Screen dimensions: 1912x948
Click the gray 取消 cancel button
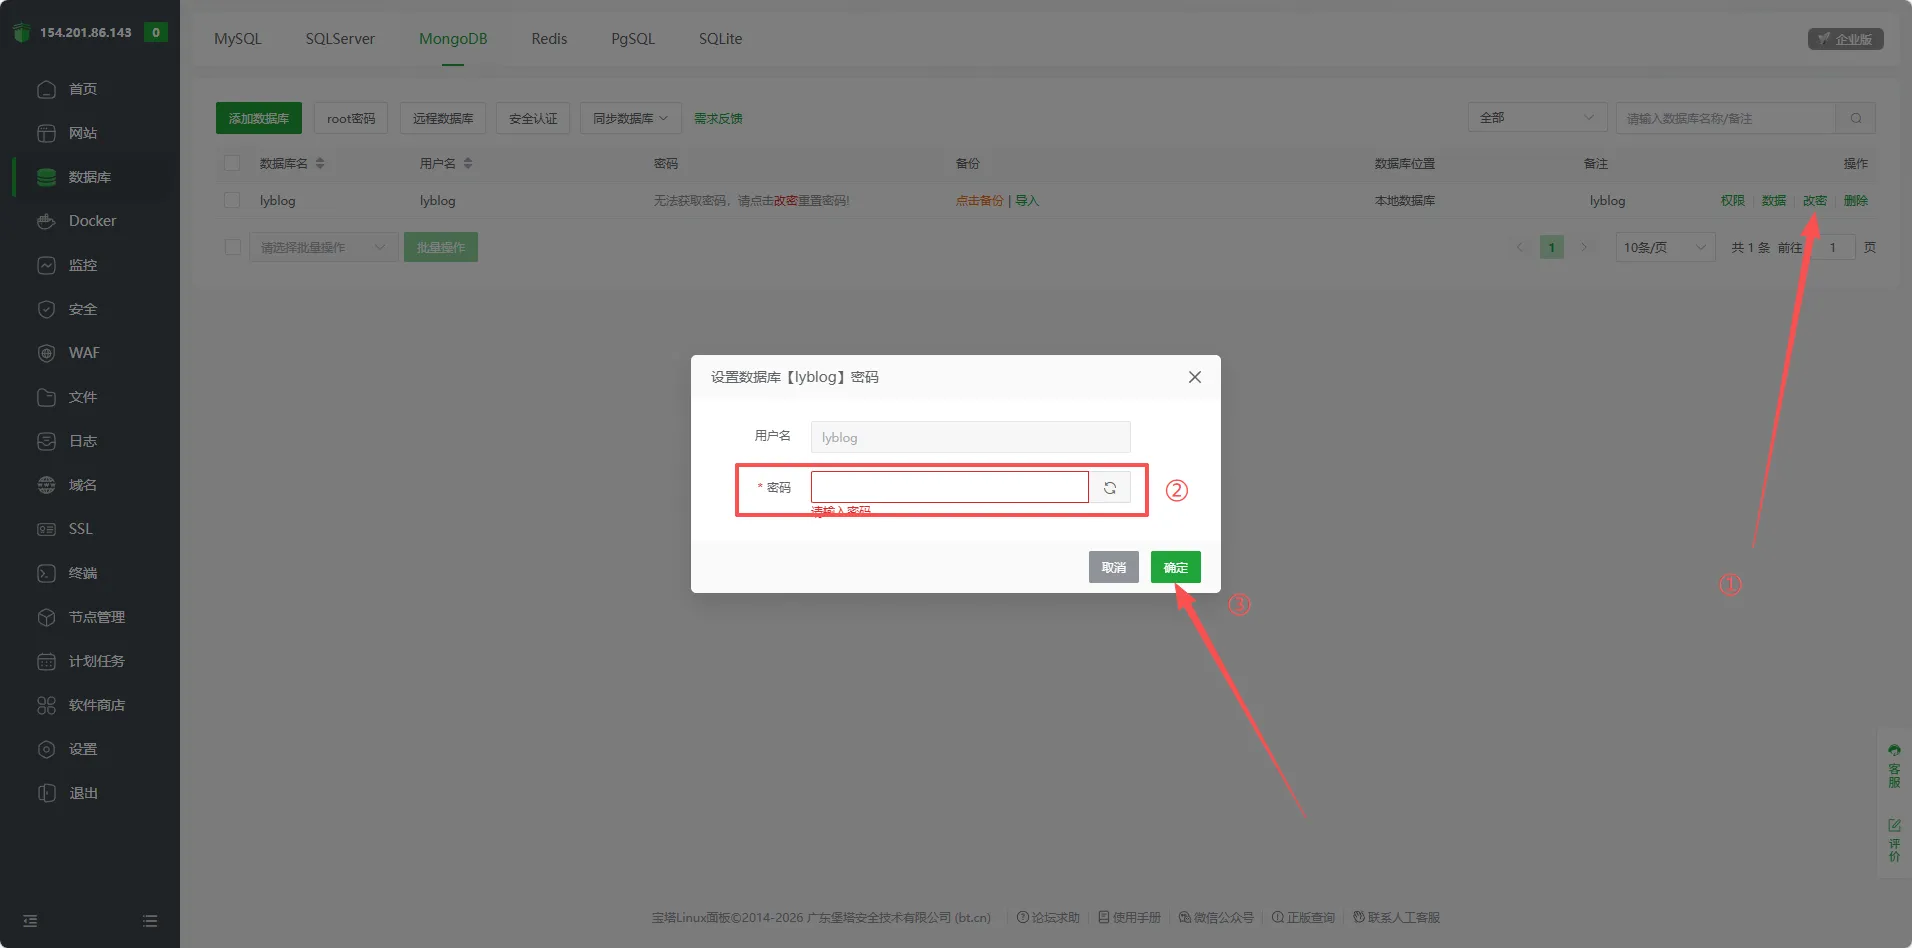coord(1113,567)
